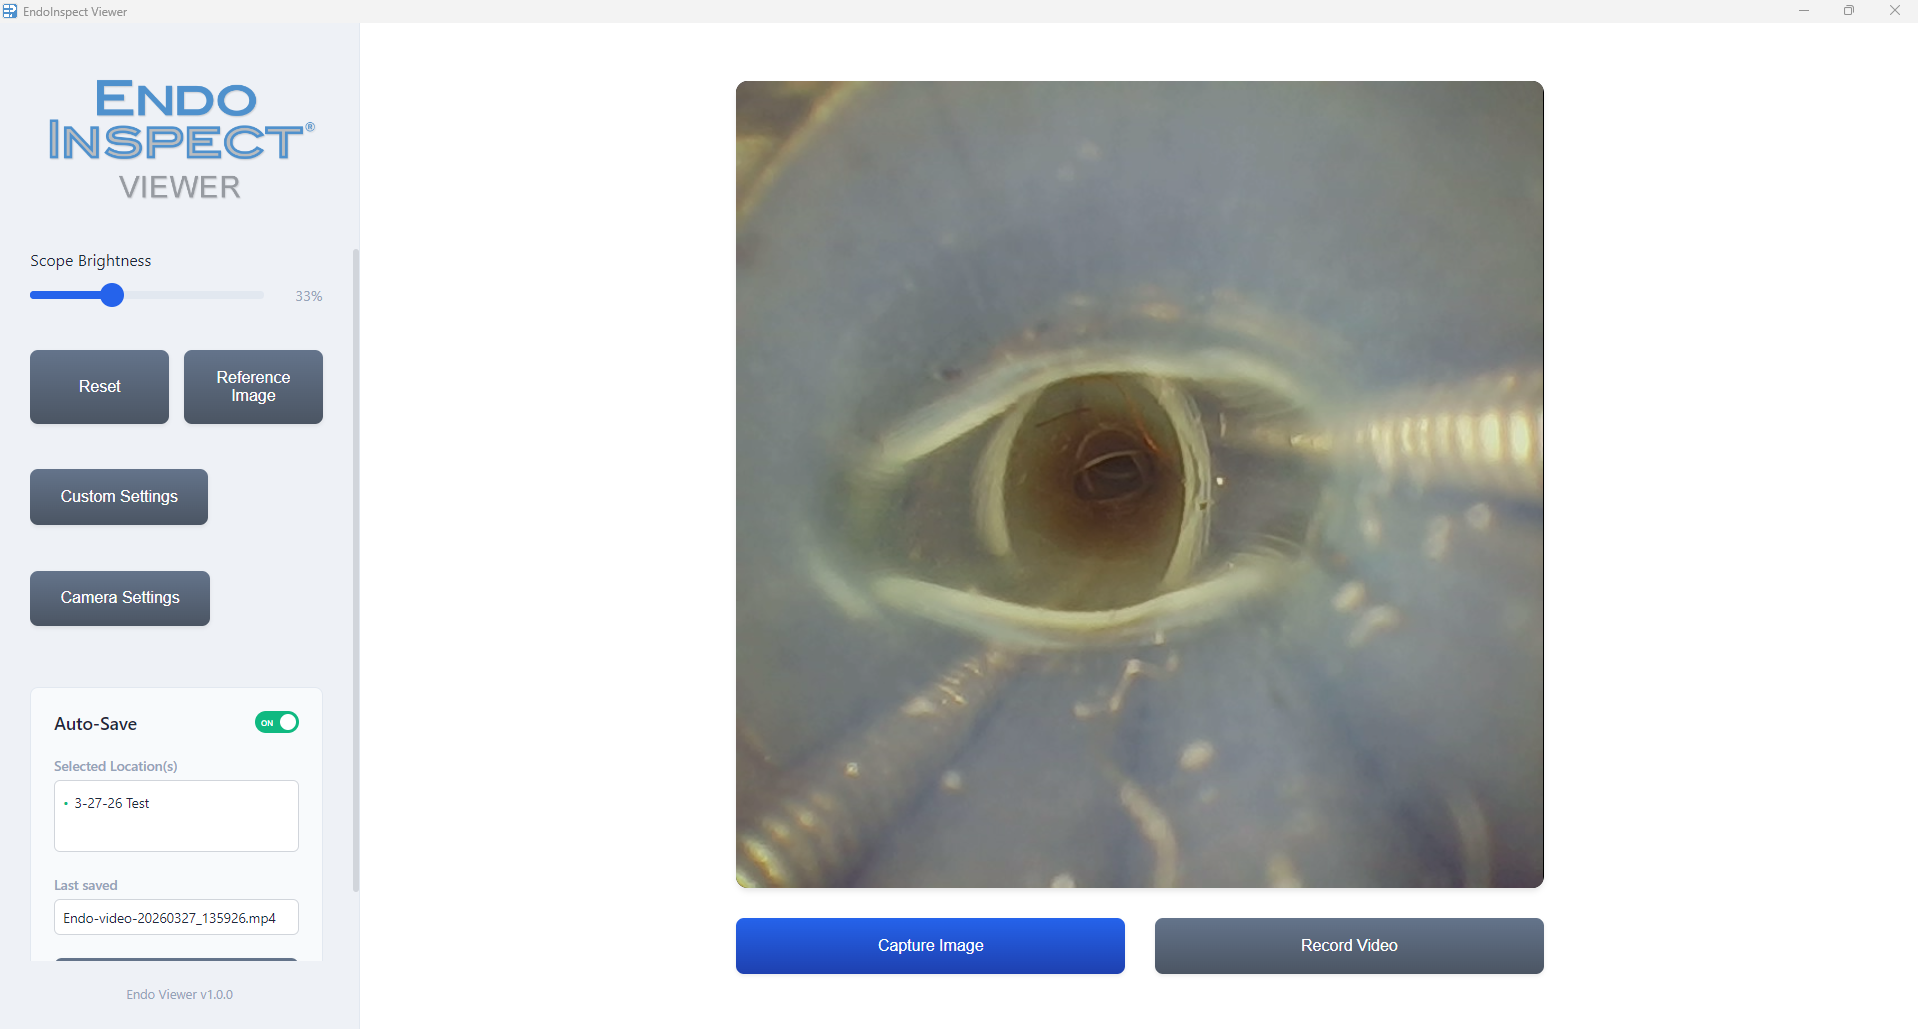This screenshot has height=1029, width=1918.
Task: Open Camera Settings
Action: tap(120, 598)
